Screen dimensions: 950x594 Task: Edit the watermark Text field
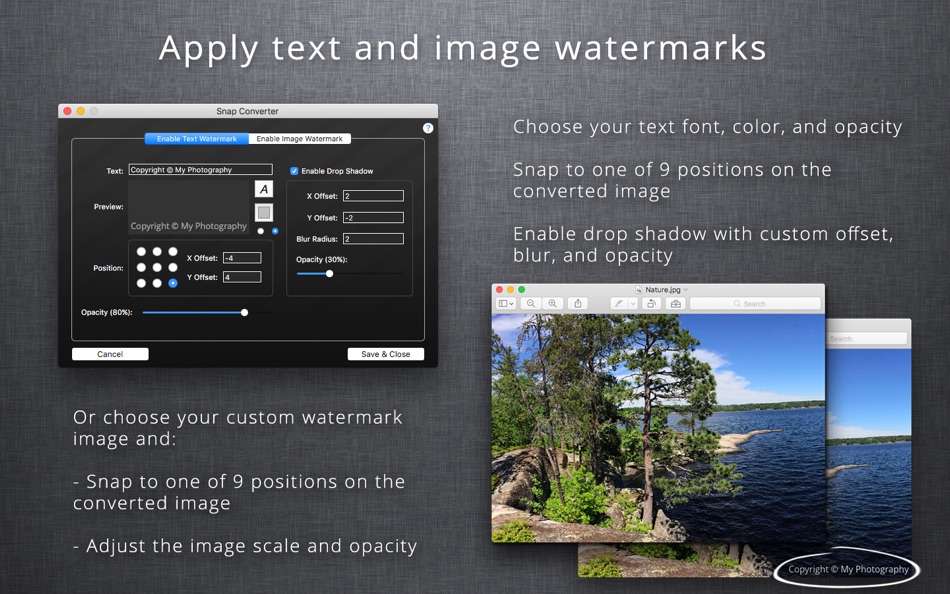[201, 170]
